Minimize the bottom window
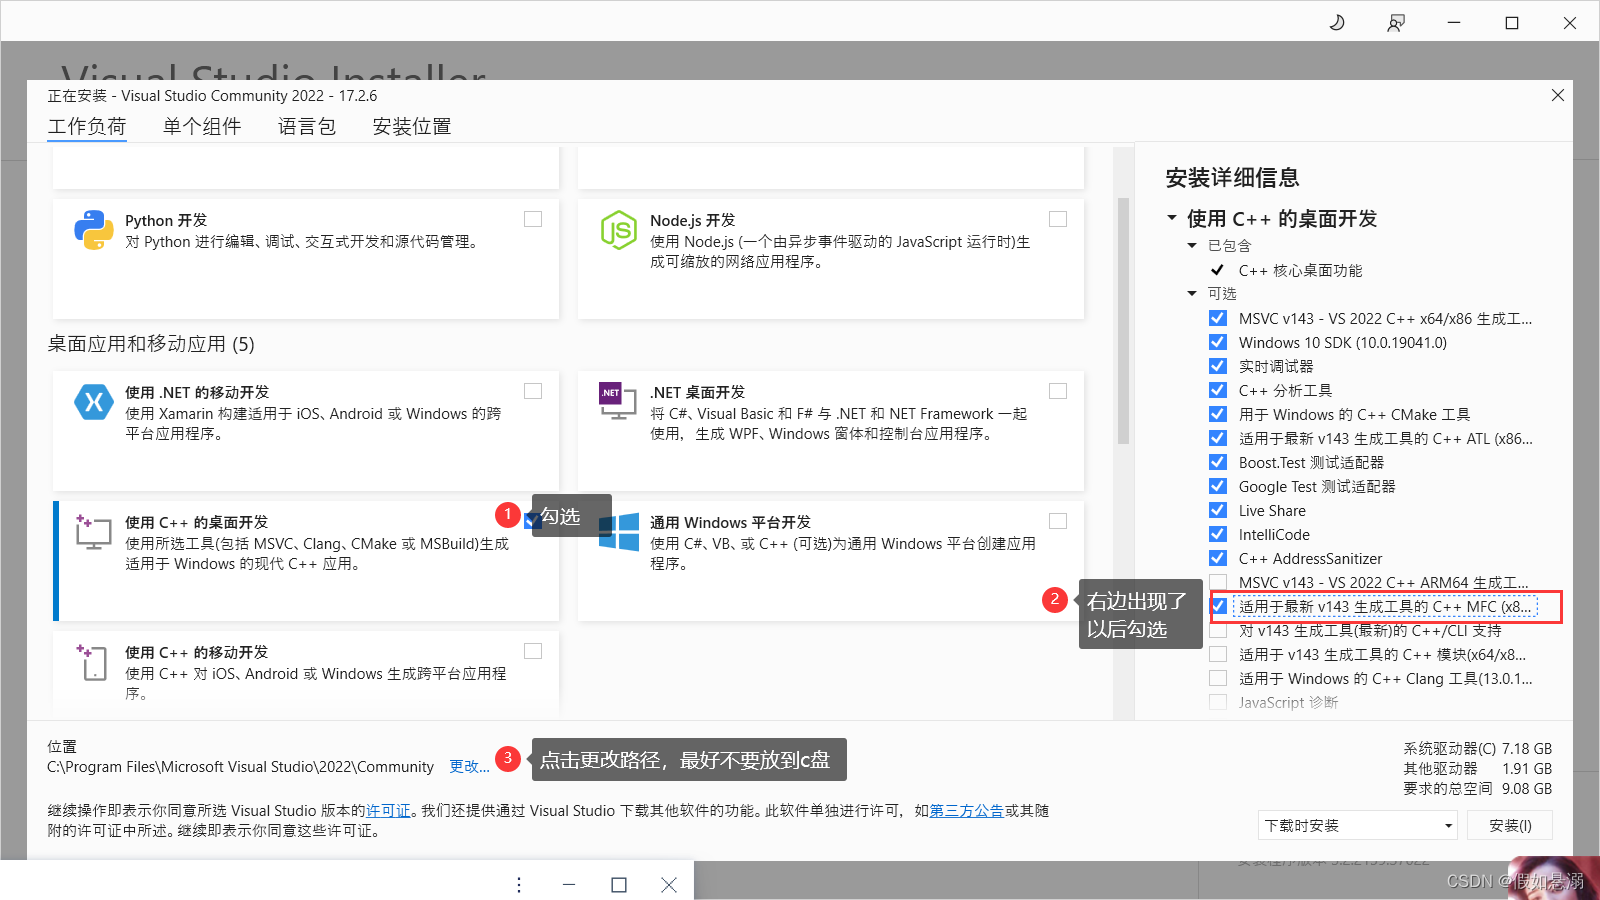This screenshot has width=1600, height=900. pos(569,885)
